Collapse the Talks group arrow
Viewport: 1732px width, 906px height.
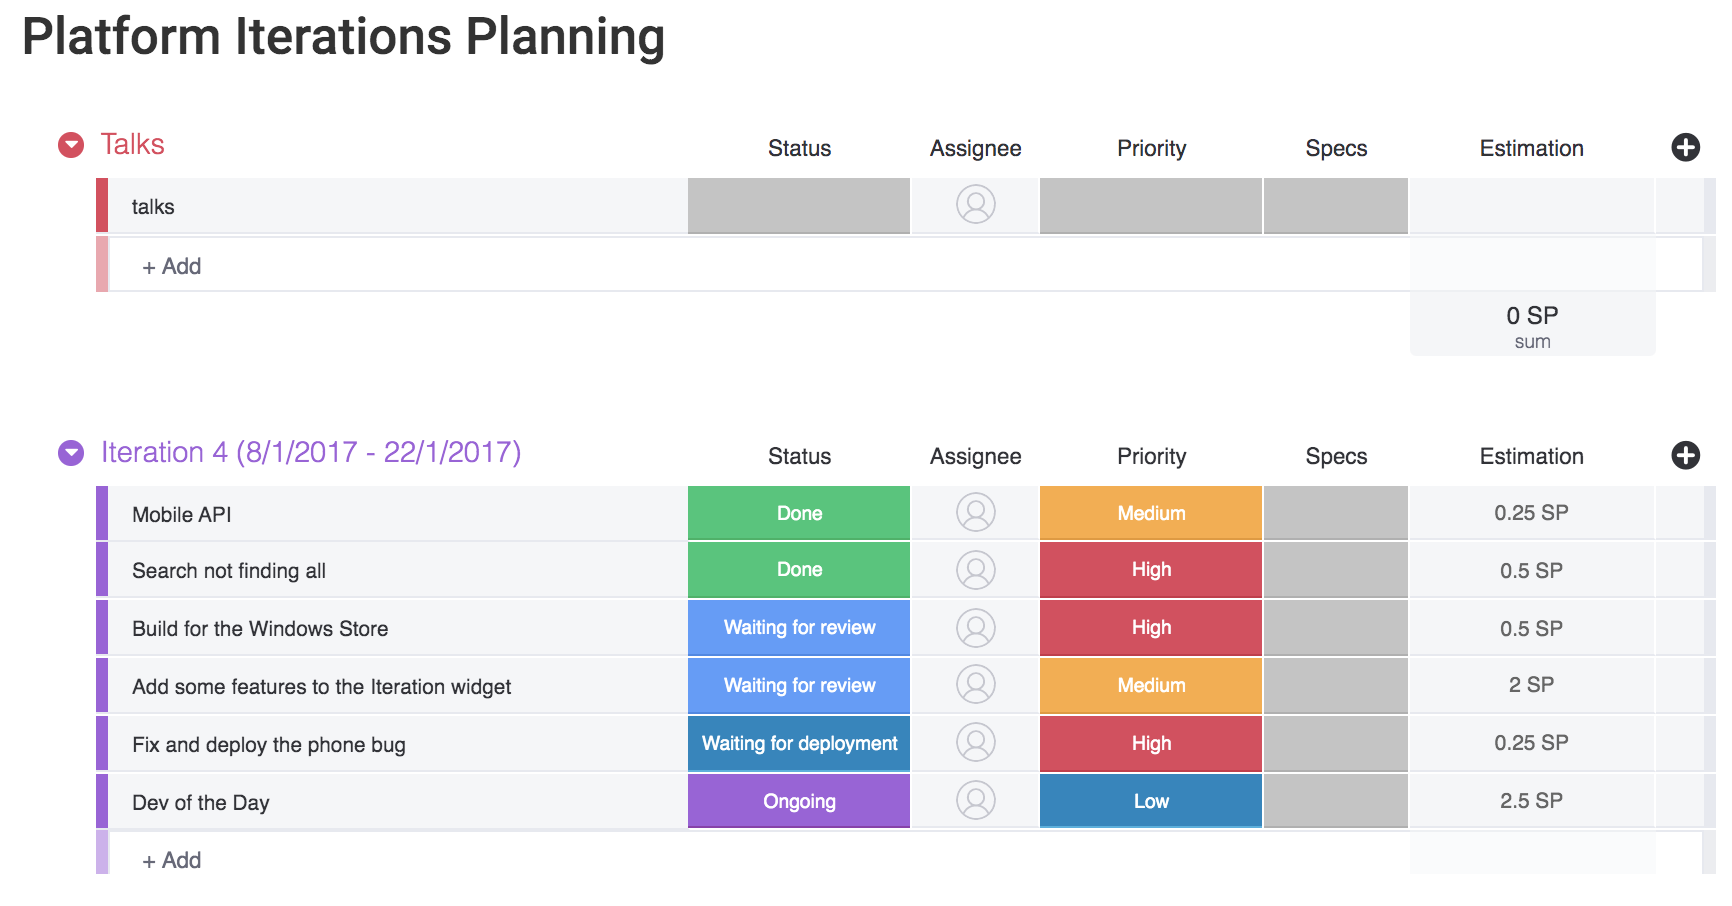click(71, 146)
